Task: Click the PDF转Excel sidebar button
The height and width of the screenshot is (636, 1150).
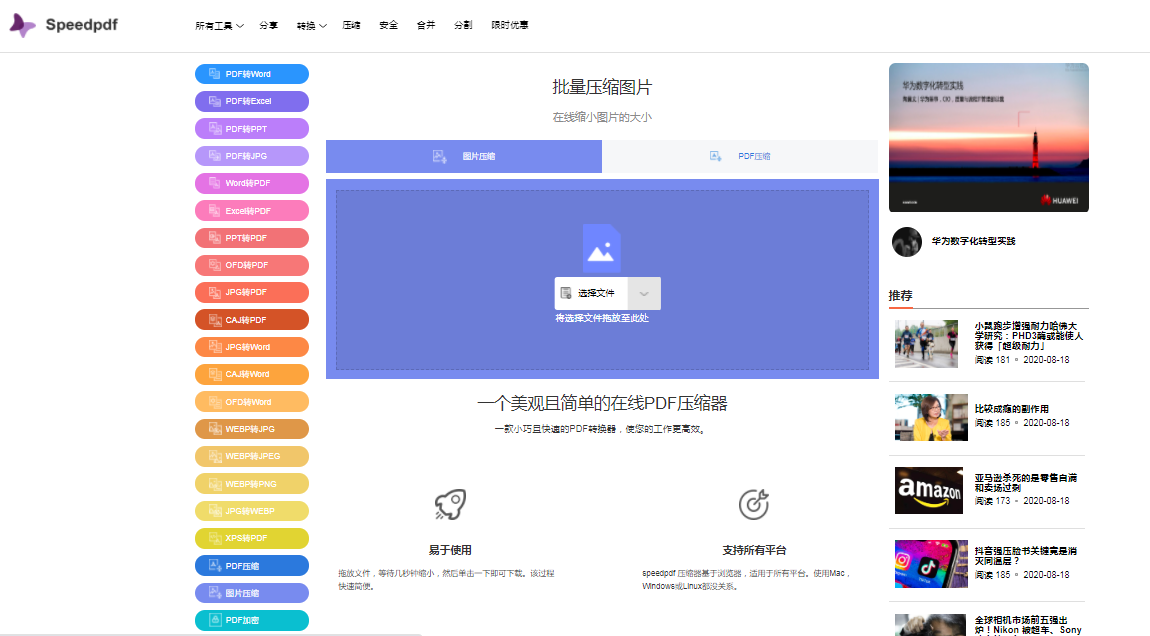Action: [252, 101]
